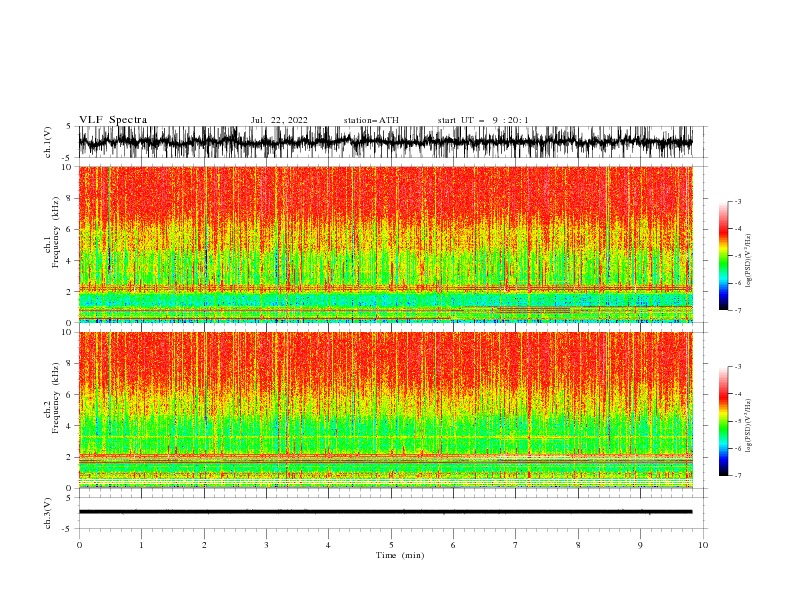Click the "ch.1(V)" waveform axis label
This screenshot has height=612, width=792.
(x=48, y=142)
